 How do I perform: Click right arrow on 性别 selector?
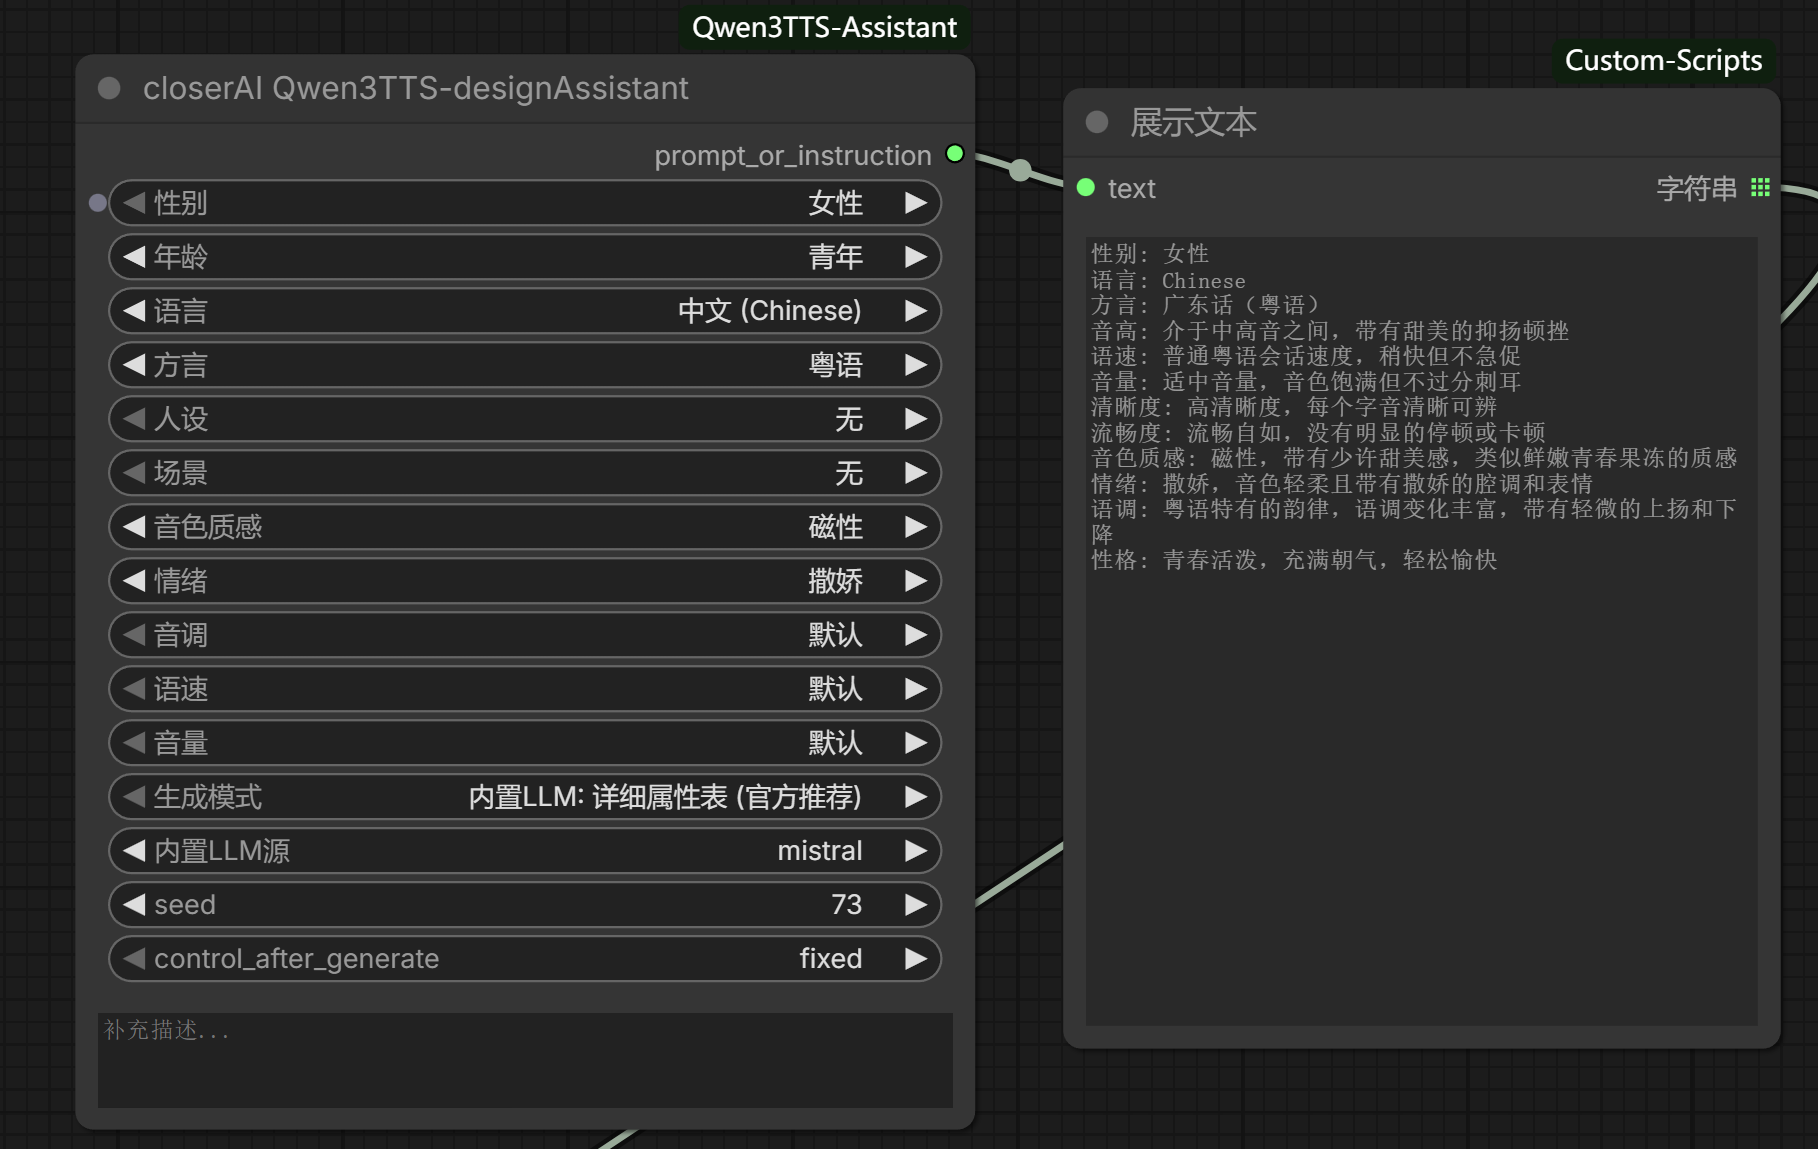point(915,203)
